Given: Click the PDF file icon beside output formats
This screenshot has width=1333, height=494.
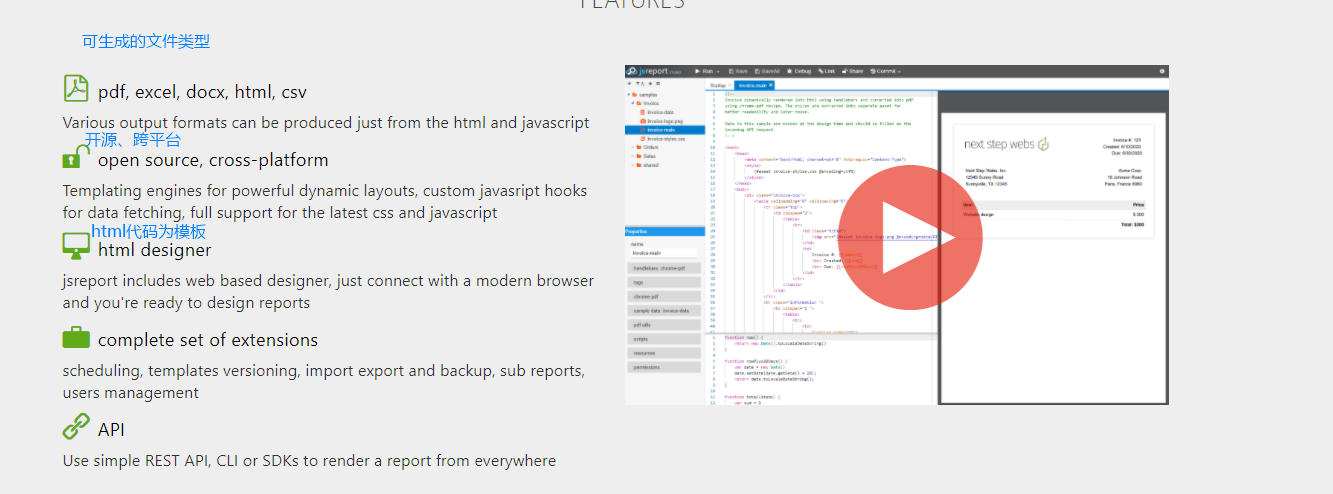Looking at the screenshot, I should 76,88.
